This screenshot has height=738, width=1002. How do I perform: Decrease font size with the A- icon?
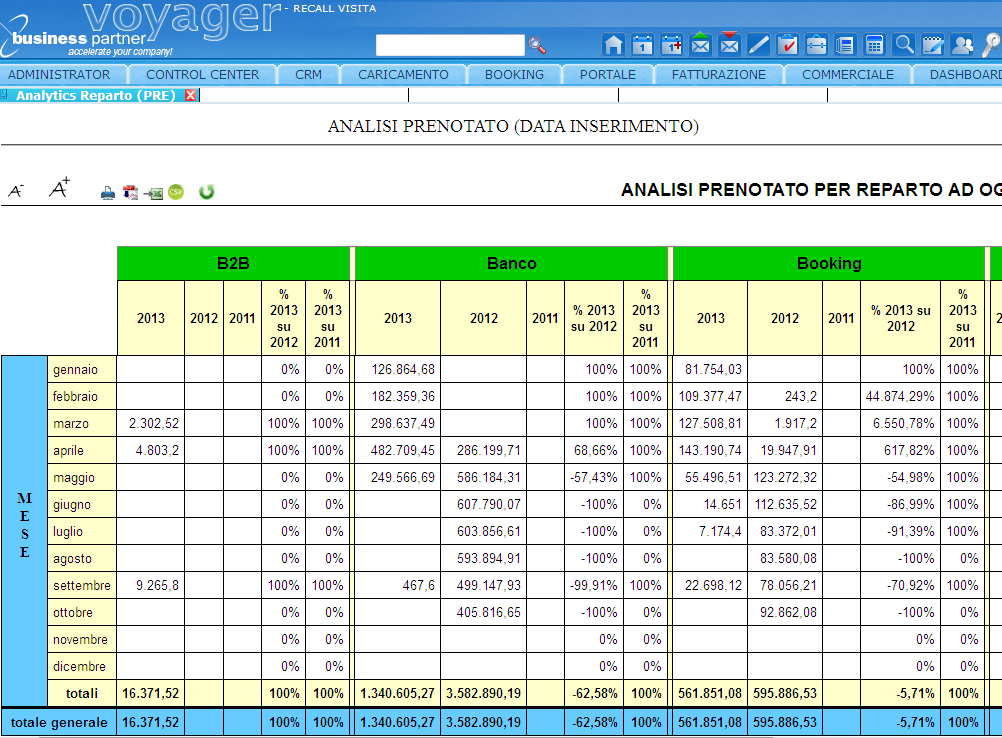click(x=16, y=190)
